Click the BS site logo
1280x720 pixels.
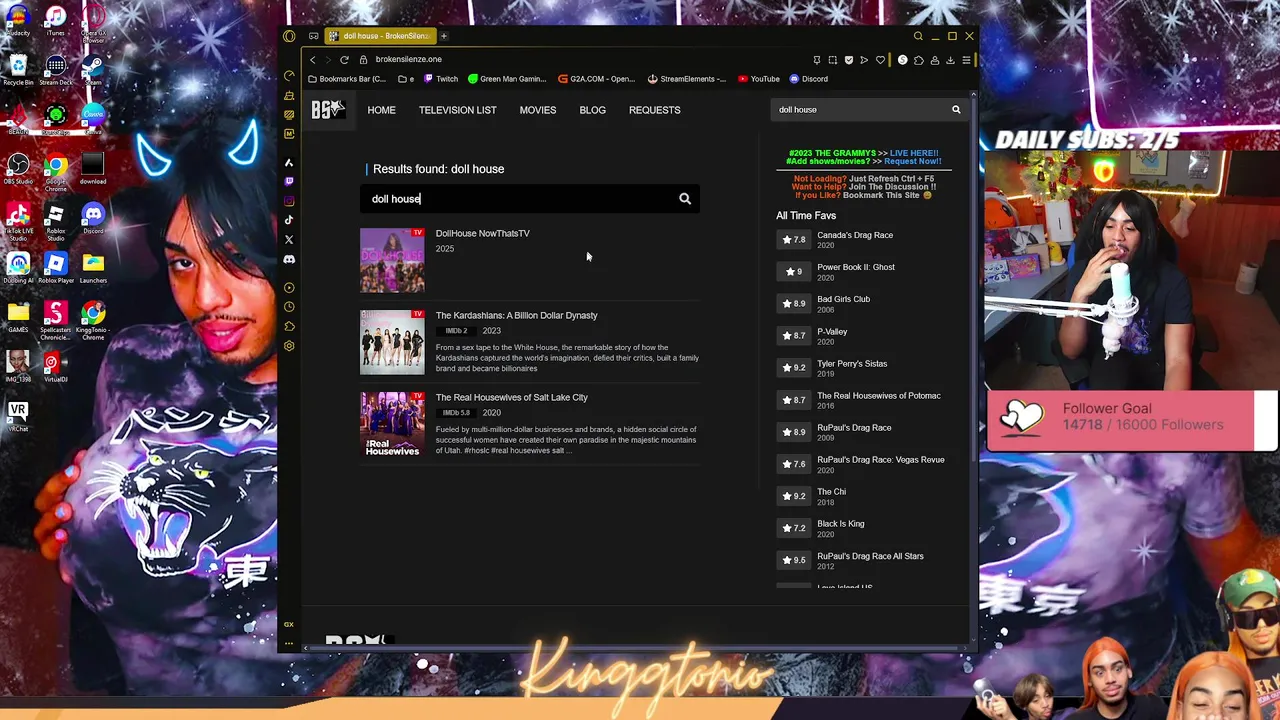[x=328, y=109]
